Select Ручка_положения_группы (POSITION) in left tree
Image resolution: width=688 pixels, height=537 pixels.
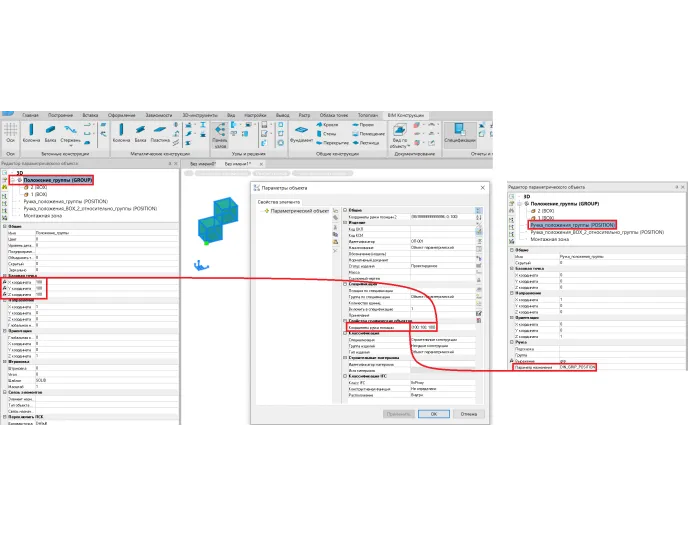(65, 201)
